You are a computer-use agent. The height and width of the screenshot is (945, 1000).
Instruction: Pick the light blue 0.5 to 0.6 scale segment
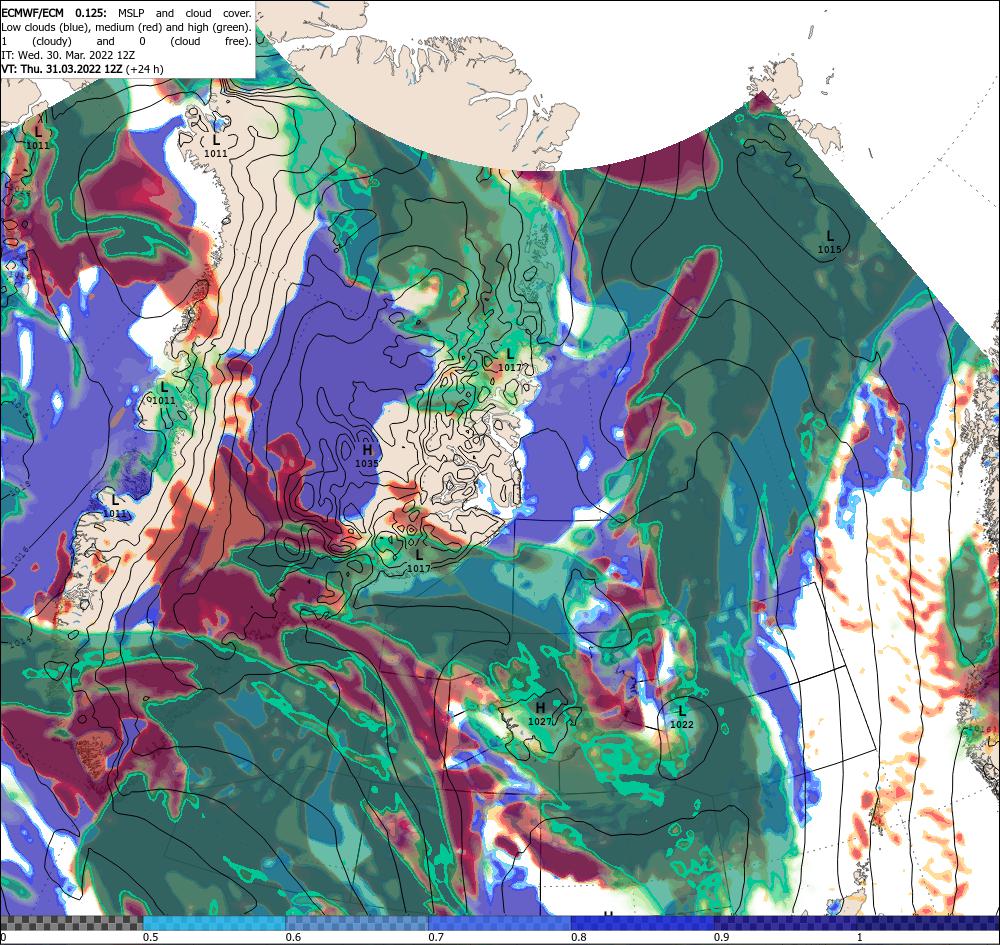pos(214,923)
